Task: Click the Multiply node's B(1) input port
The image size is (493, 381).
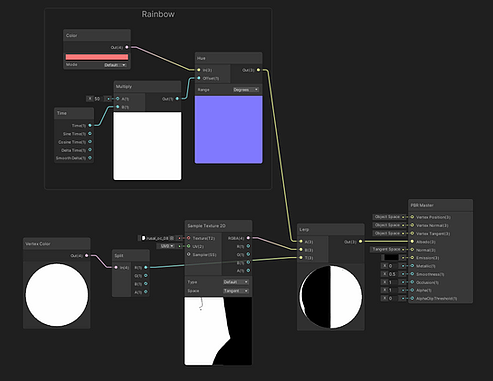Action: [117, 107]
